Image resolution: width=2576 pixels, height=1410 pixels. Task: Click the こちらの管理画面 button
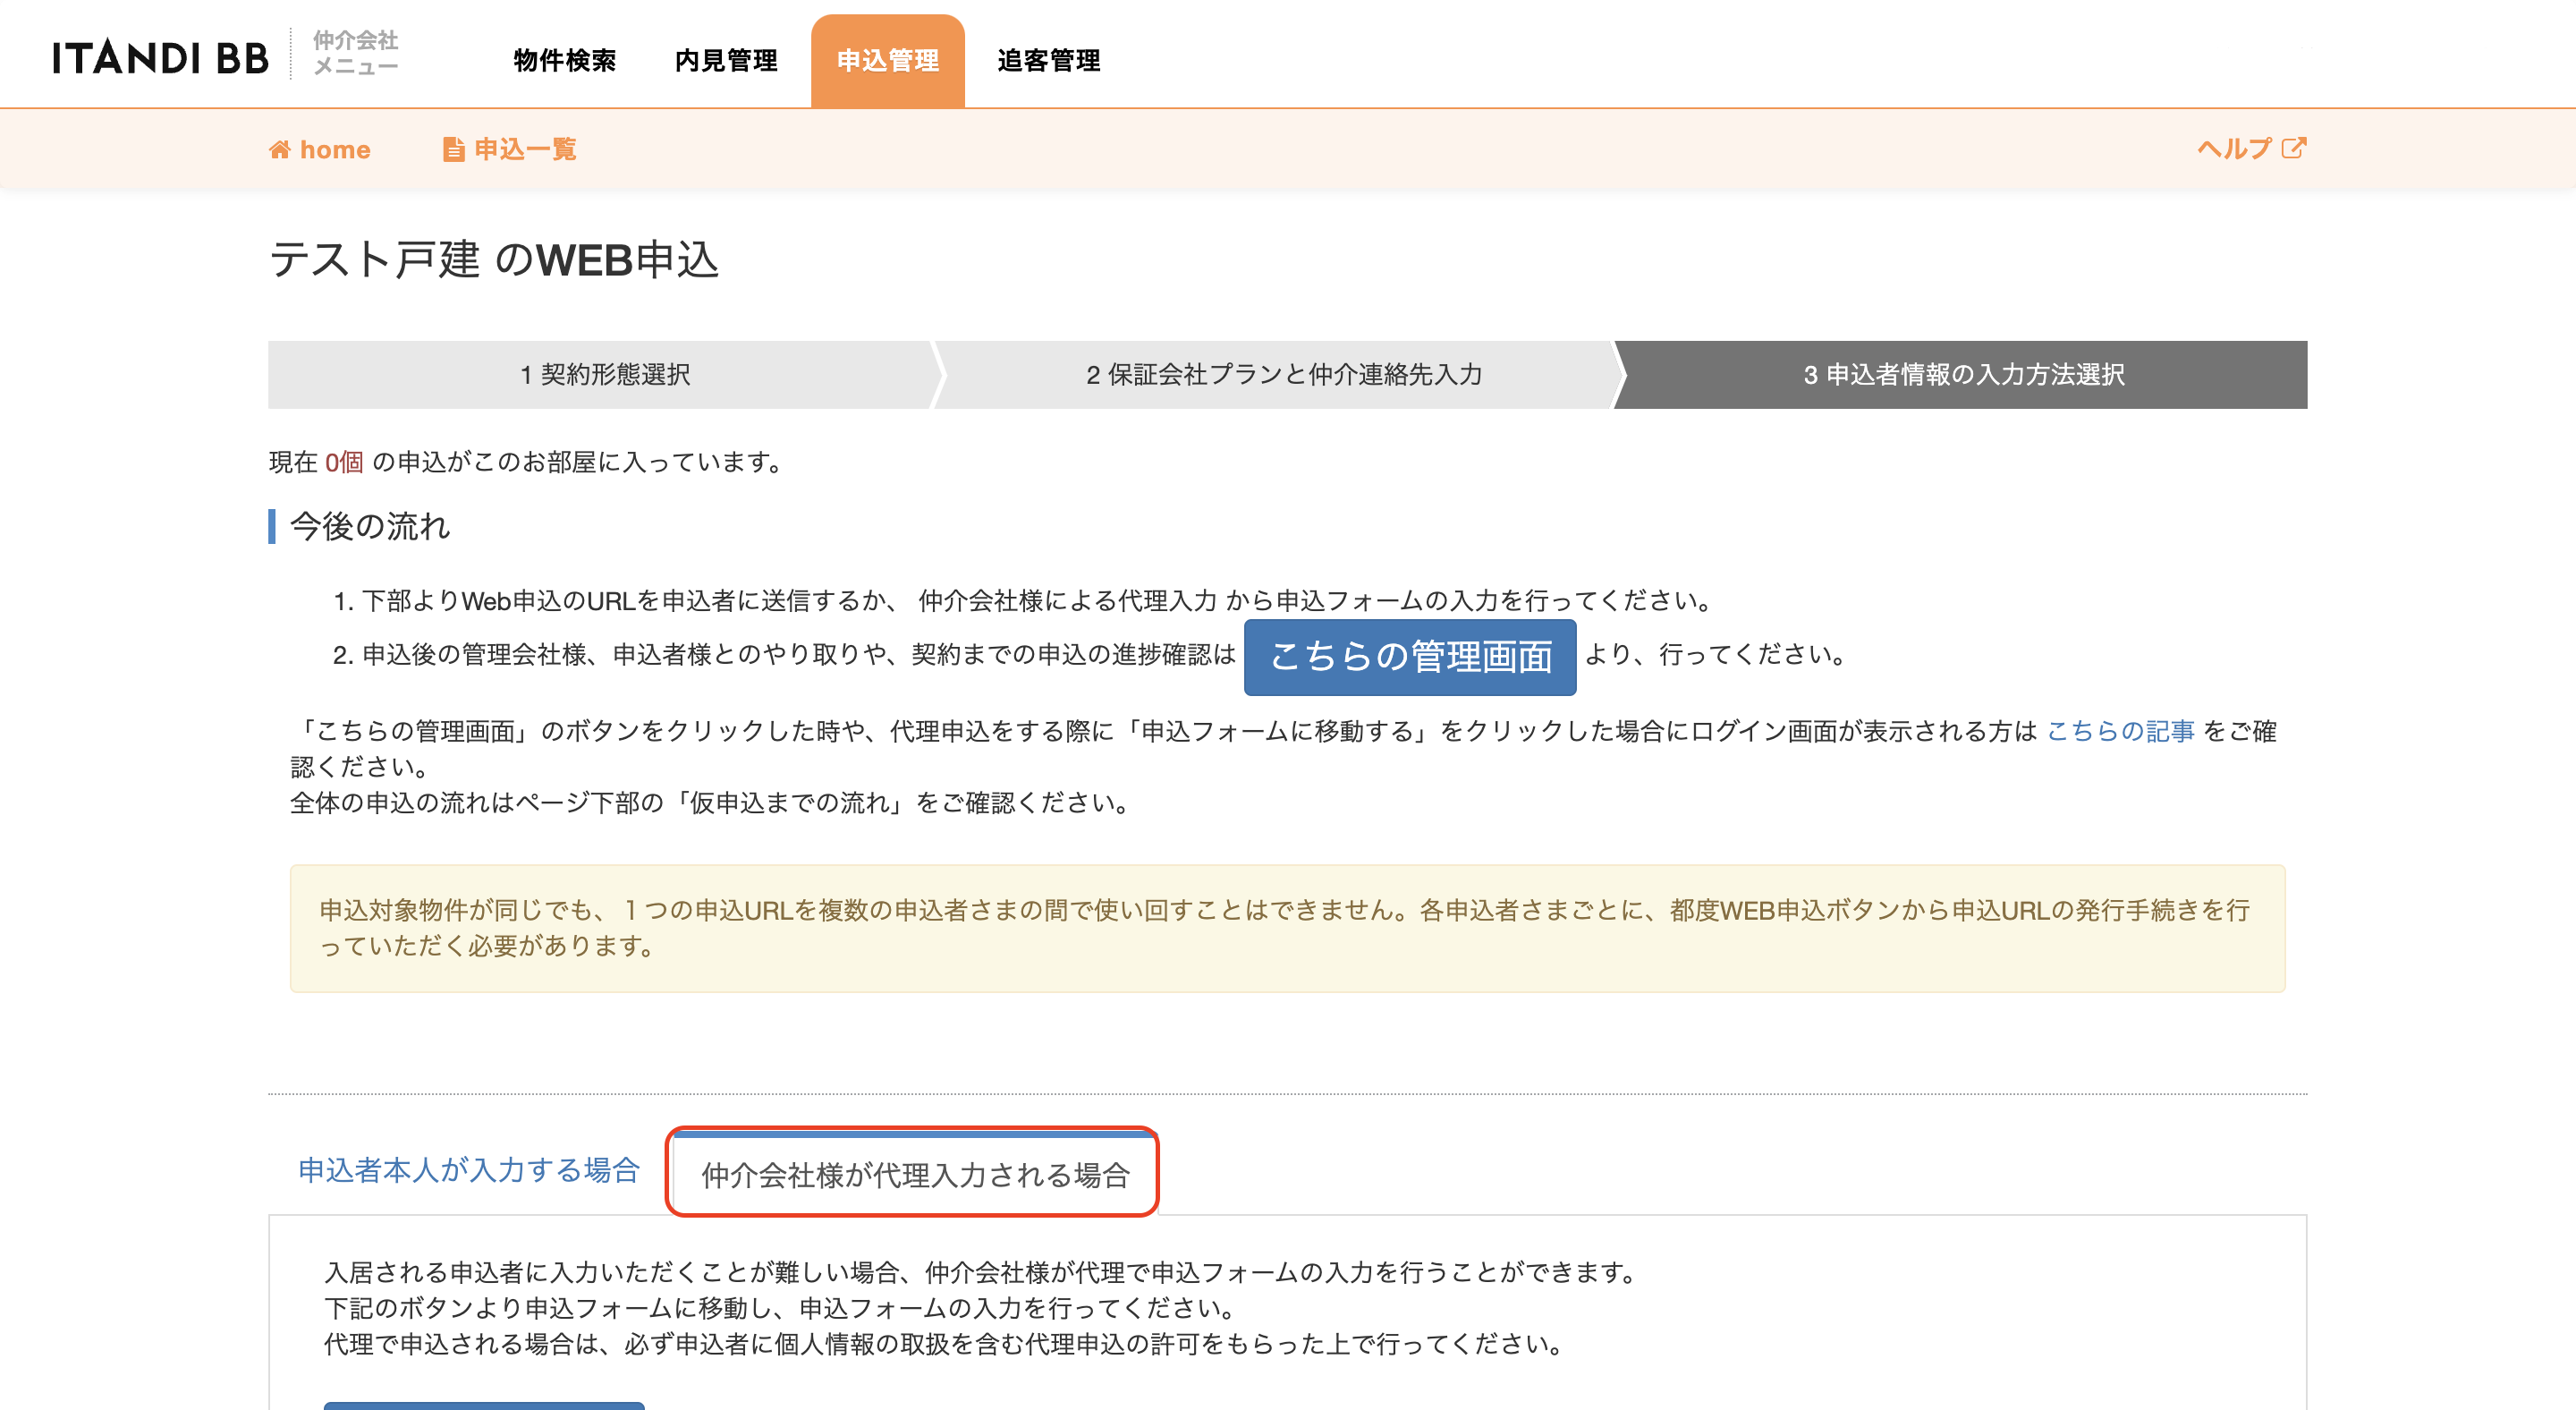(x=1410, y=656)
